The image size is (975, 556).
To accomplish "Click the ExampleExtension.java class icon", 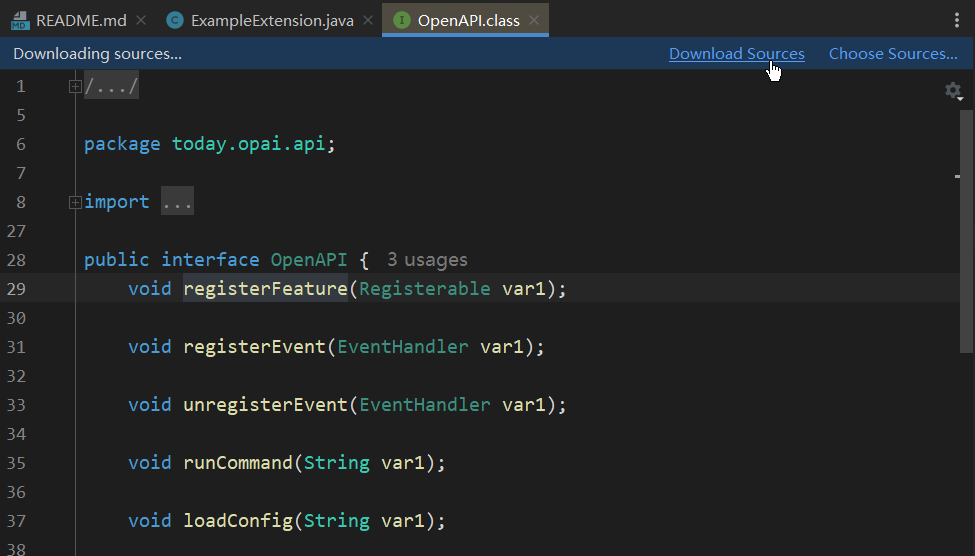I will (x=175, y=21).
